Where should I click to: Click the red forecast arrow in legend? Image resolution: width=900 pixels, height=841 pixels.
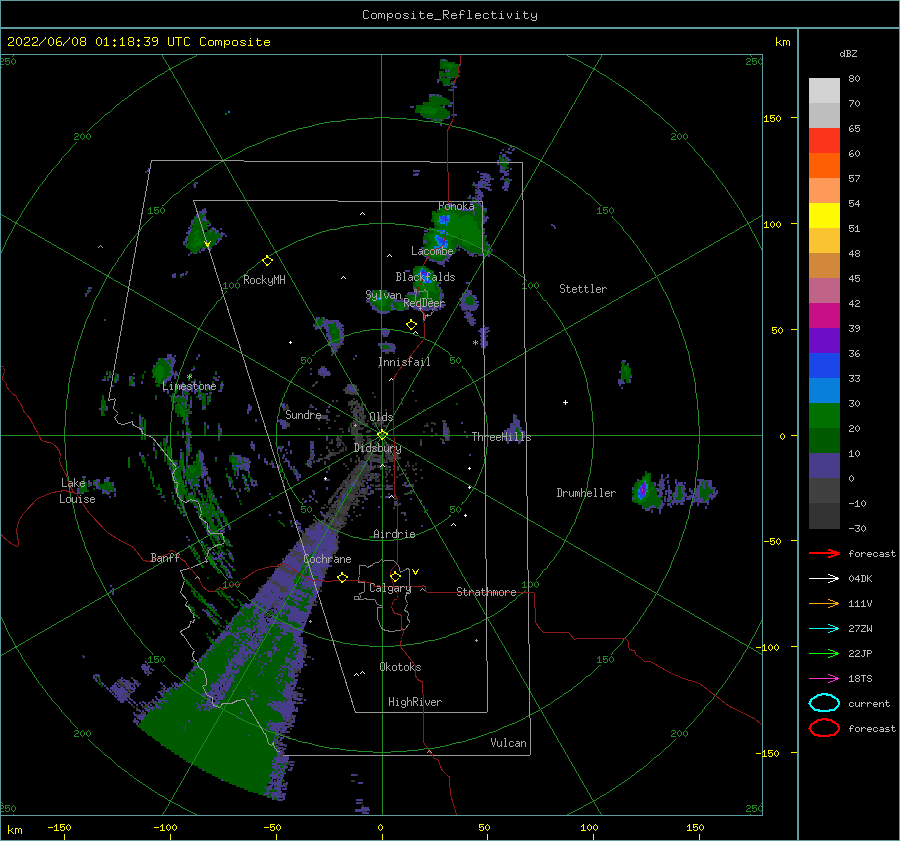(x=824, y=554)
